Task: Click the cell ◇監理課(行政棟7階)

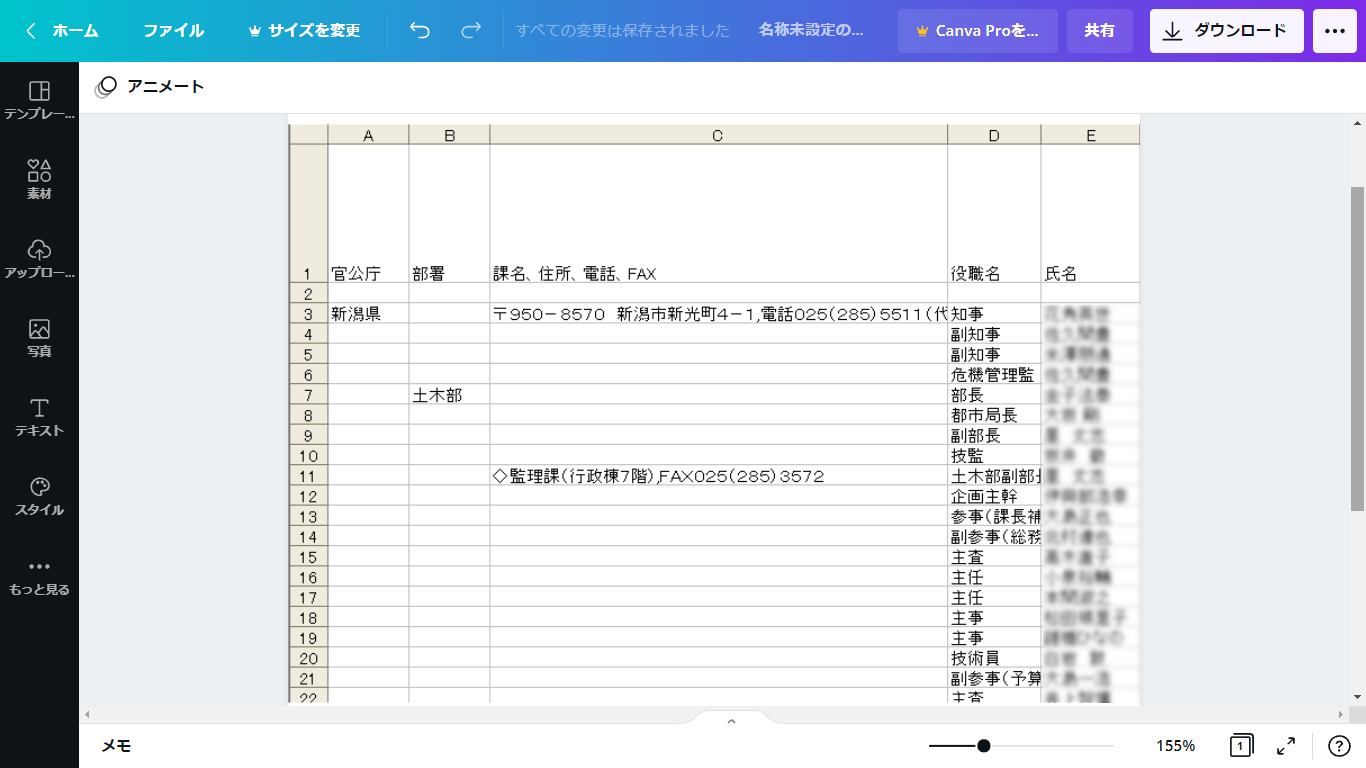Action: coord(718,476)
